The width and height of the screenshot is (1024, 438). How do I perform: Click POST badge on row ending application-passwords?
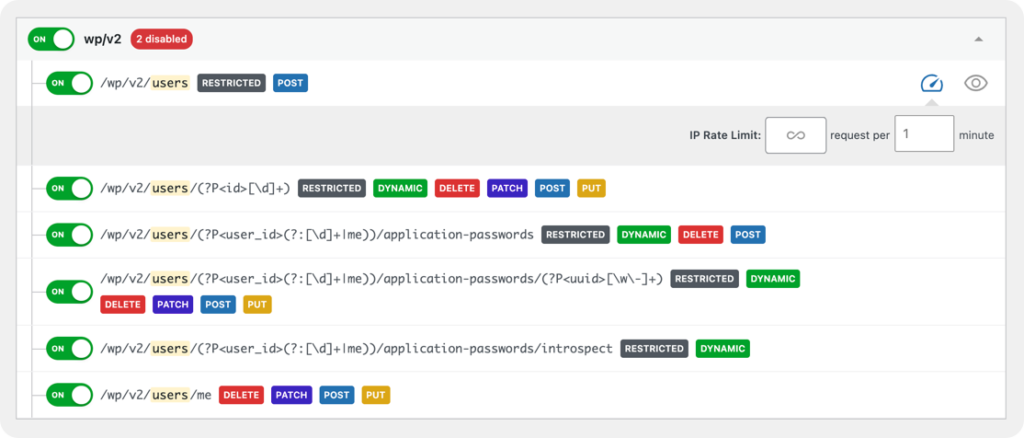[x=748, y=234]
